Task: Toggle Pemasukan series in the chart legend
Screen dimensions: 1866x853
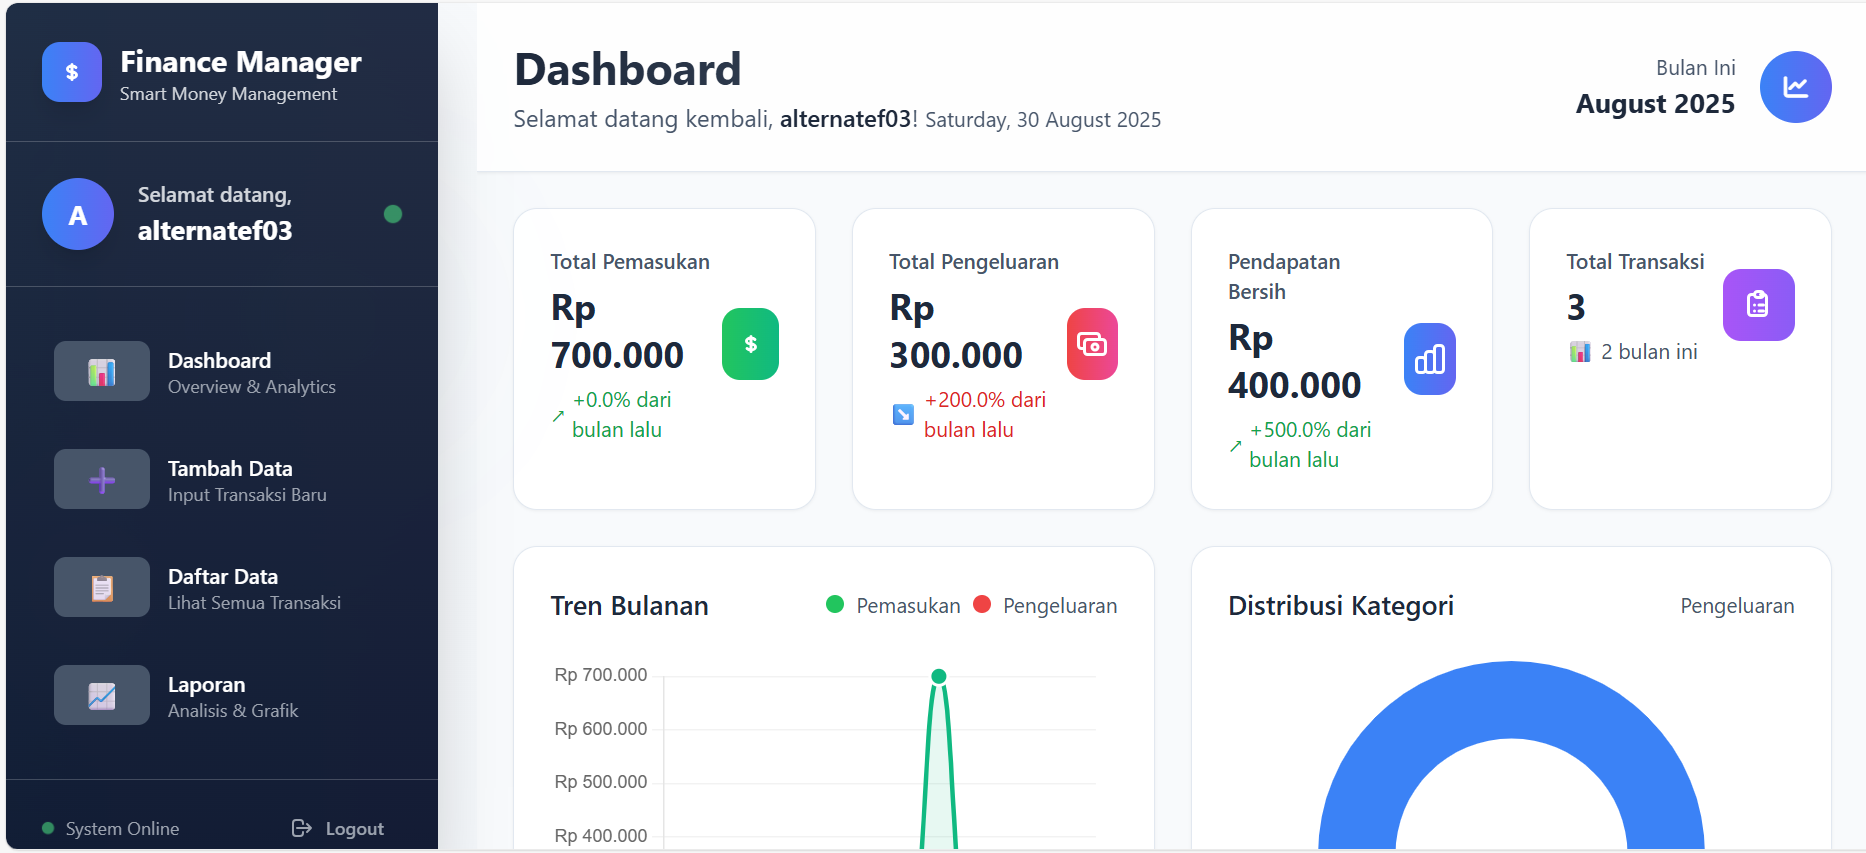Action: [892, 605]
